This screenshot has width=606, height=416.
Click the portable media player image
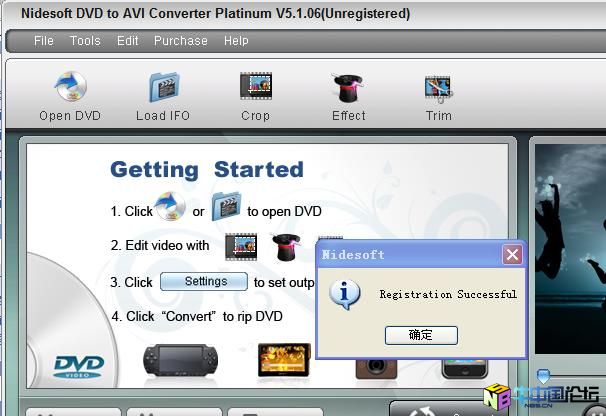point(284,360)
